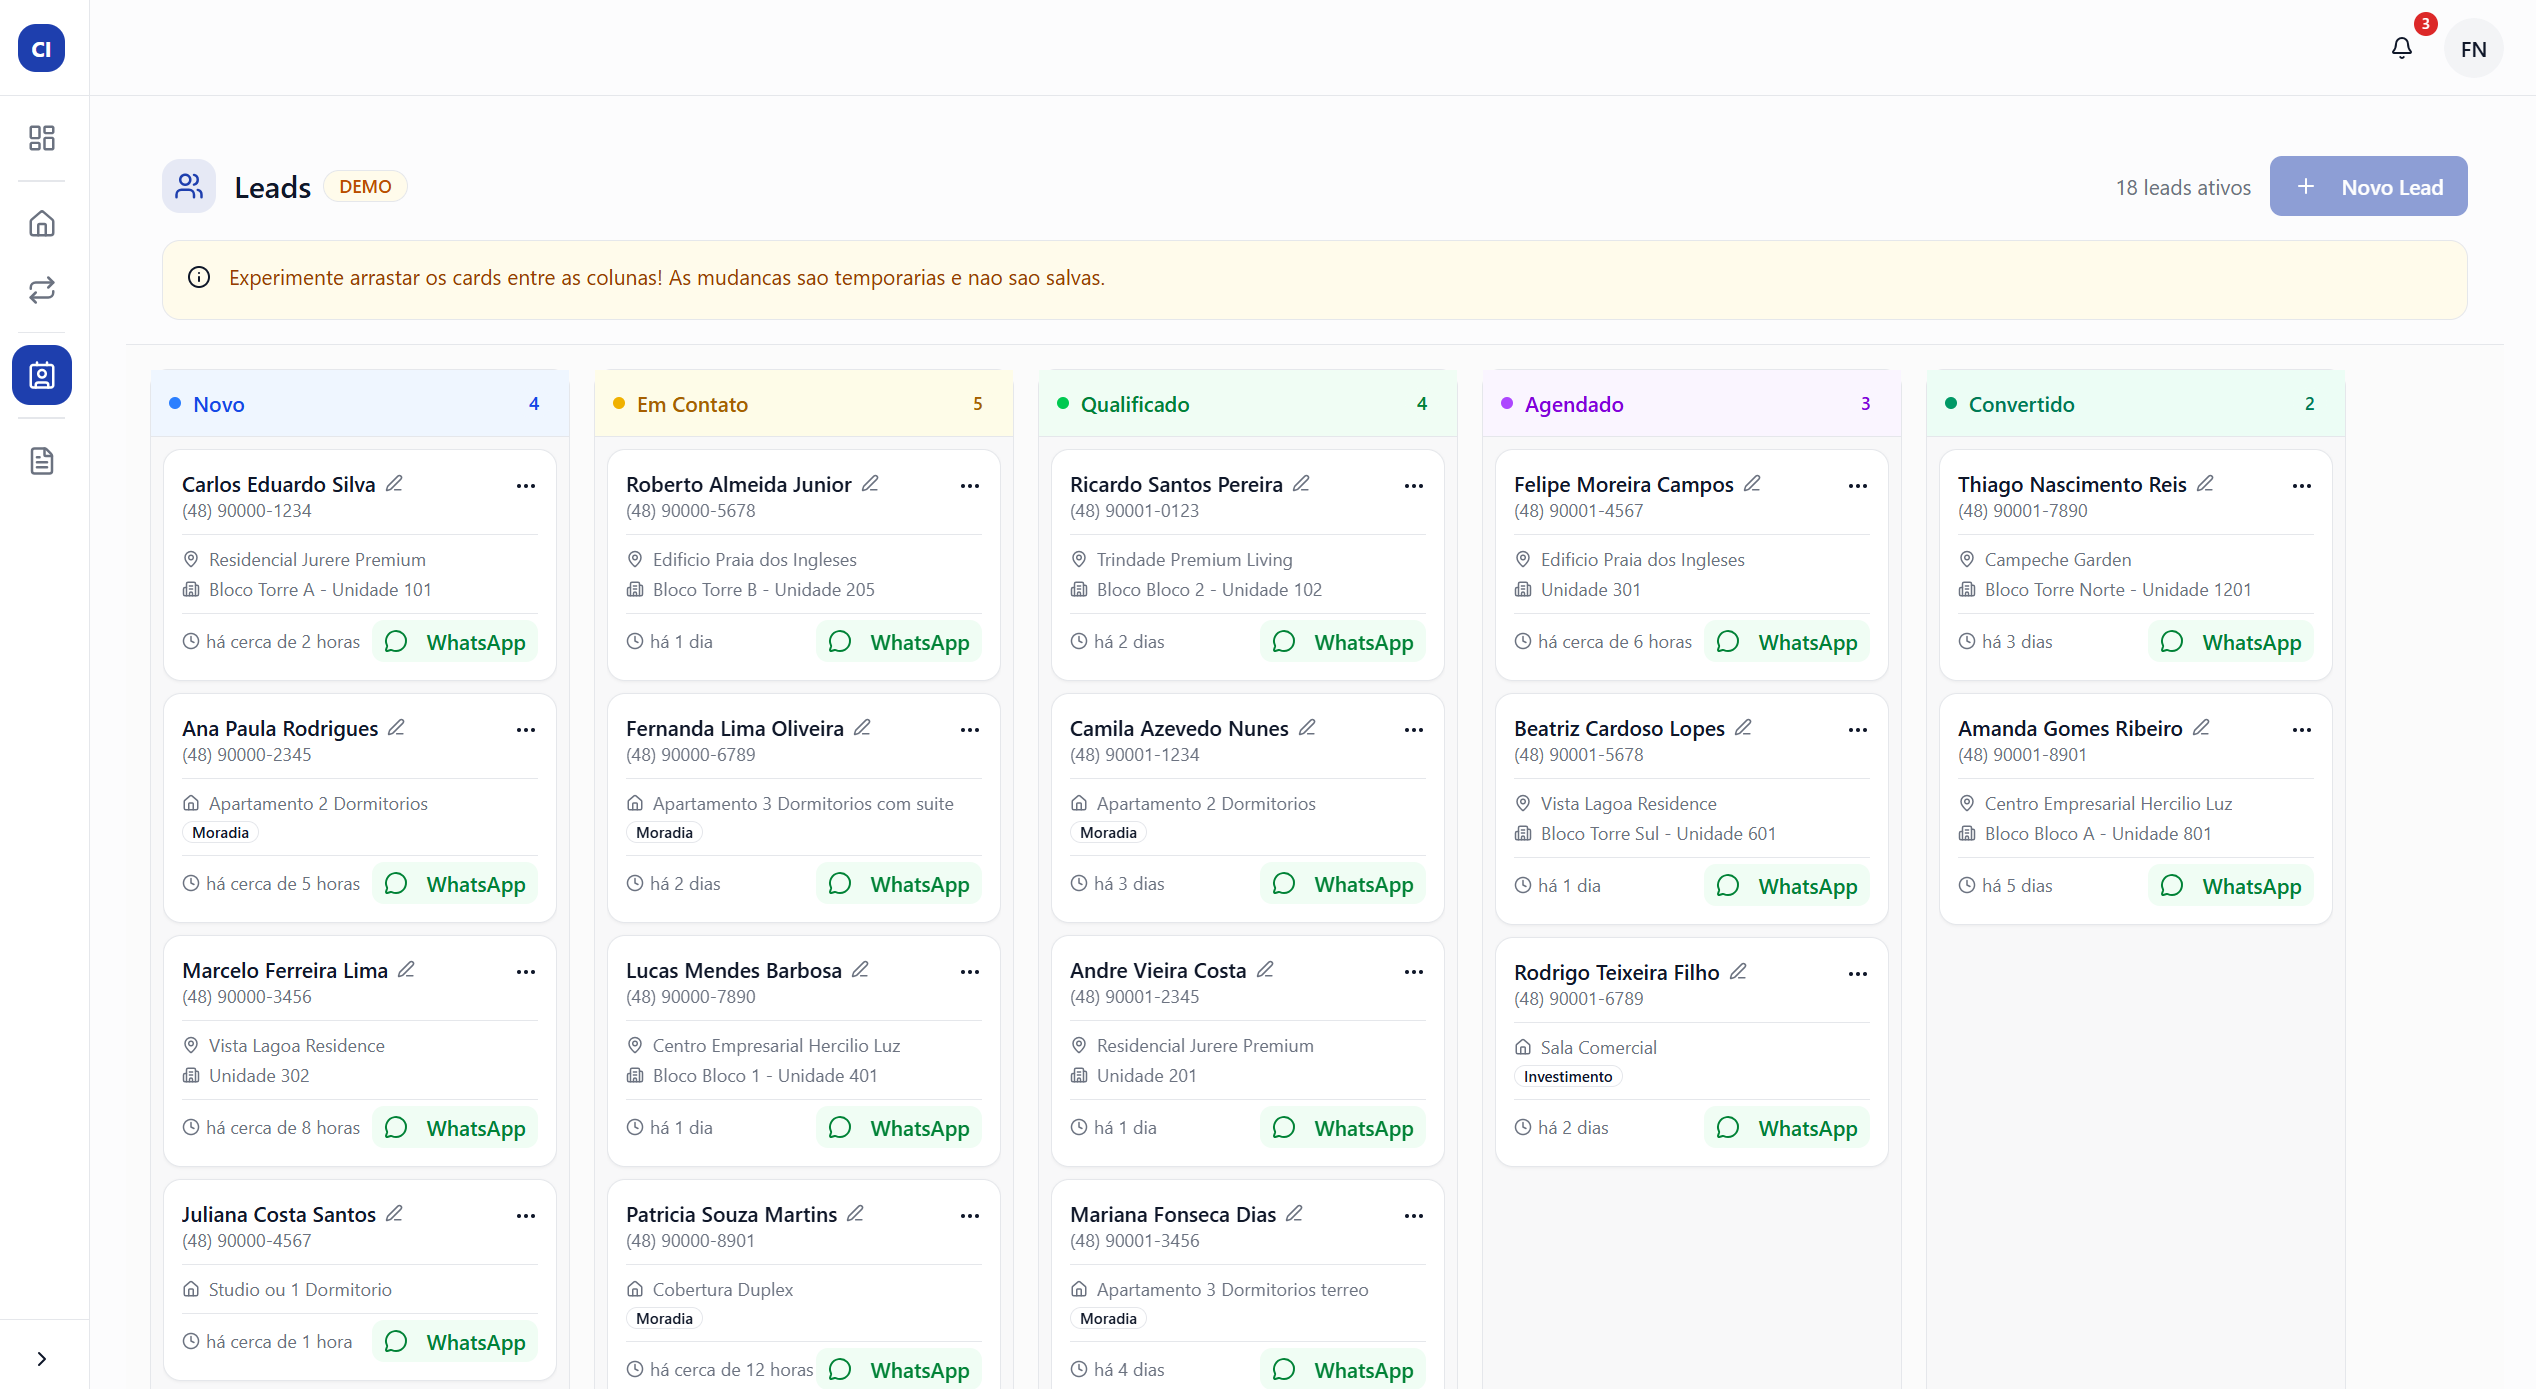Image resolution: width=2536 pixels, height=1389 pixels.
Task: Open the documents icon in sidebar
Action: [41, 460]
